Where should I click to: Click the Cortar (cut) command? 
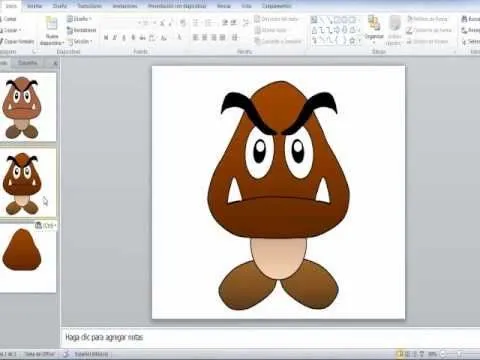(7, 19)
